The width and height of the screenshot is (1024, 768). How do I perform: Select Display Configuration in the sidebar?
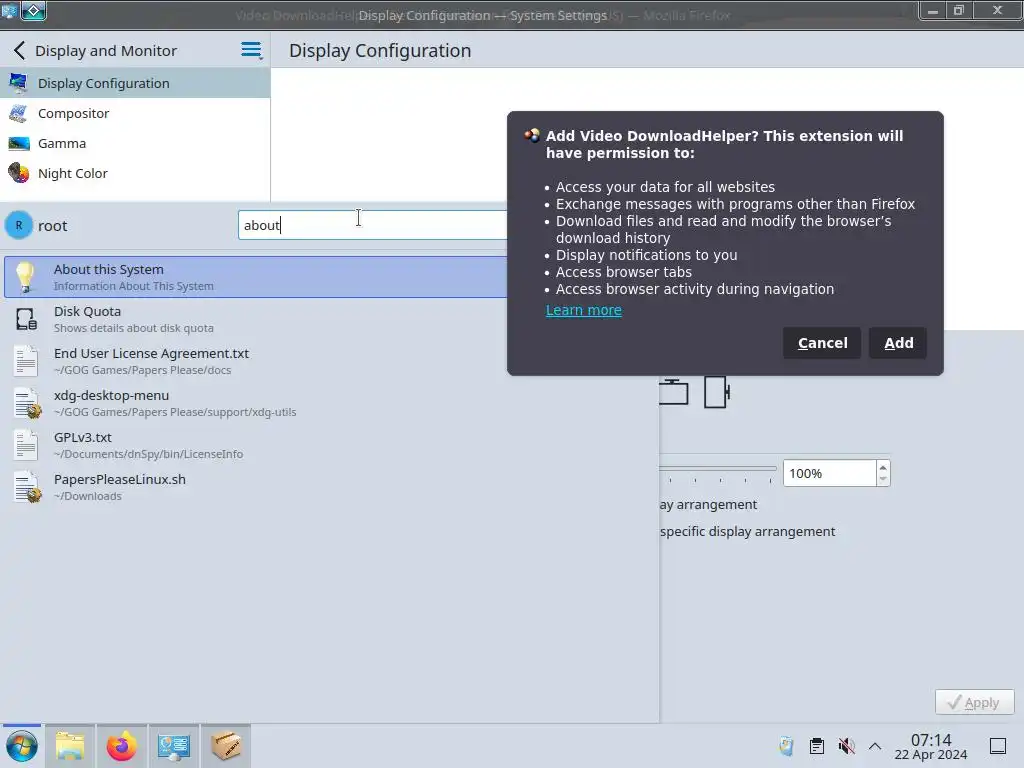135,83
